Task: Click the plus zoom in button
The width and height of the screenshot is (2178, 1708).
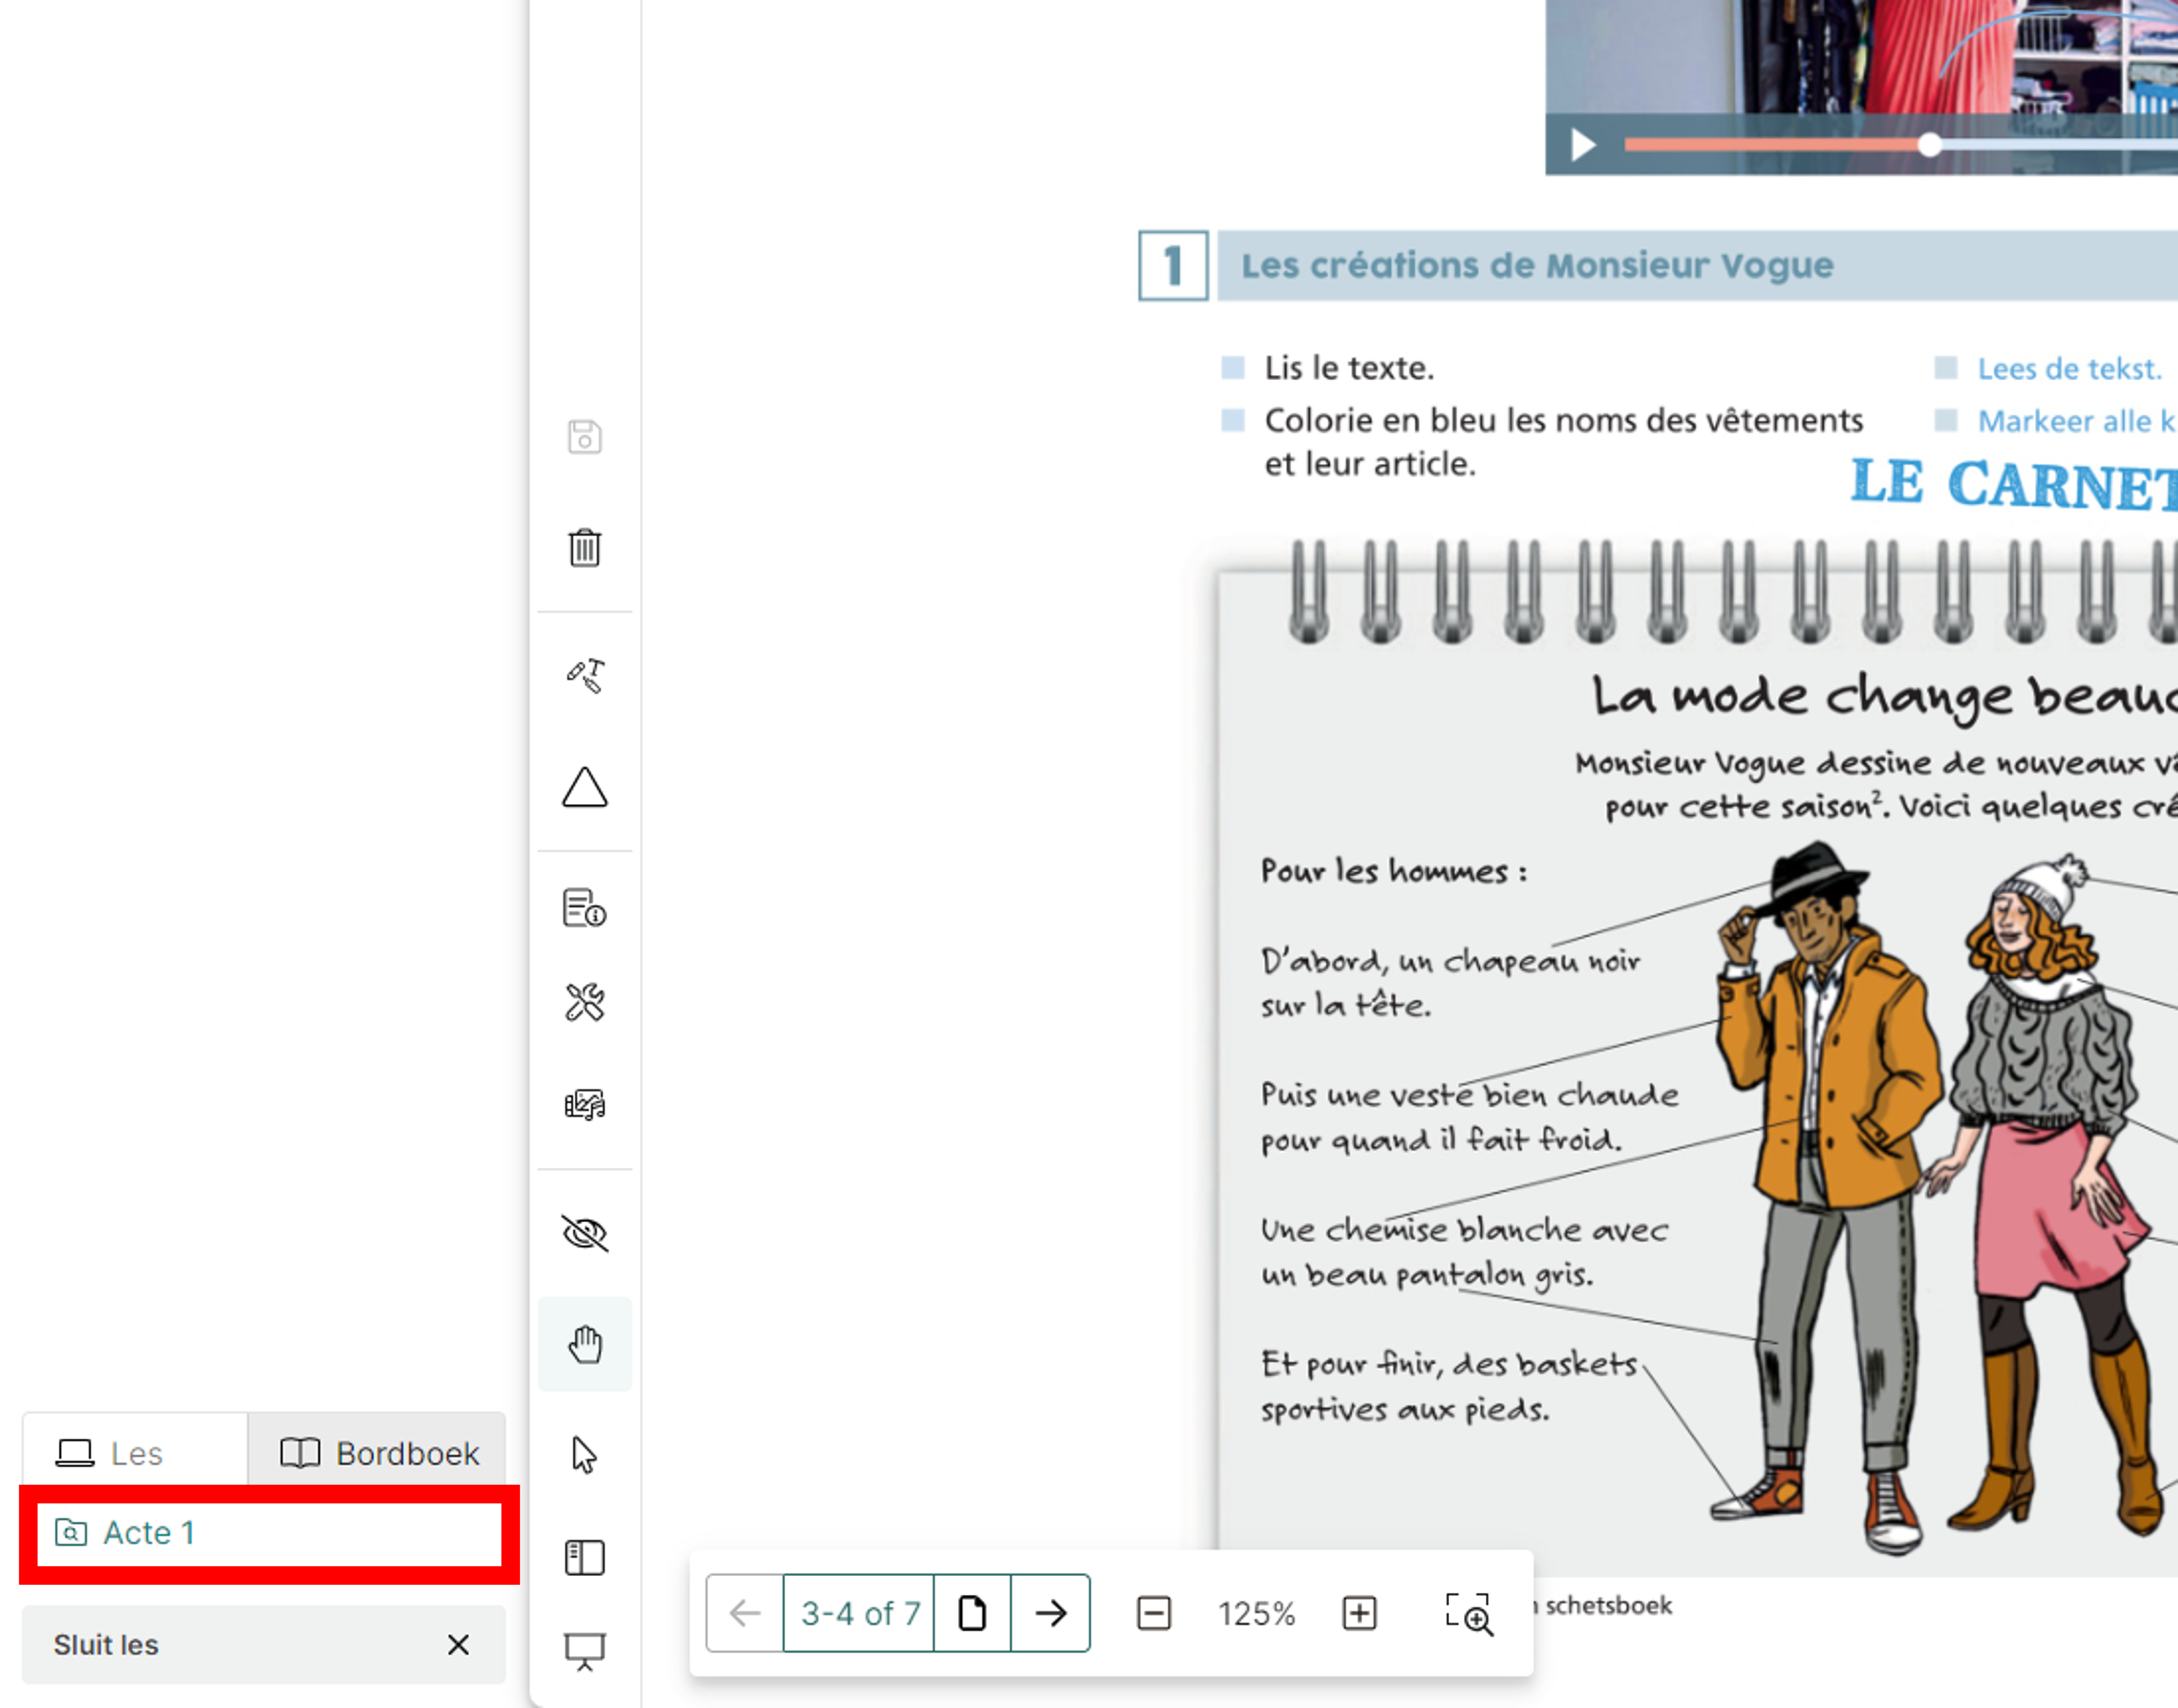Action: 1359,1613
